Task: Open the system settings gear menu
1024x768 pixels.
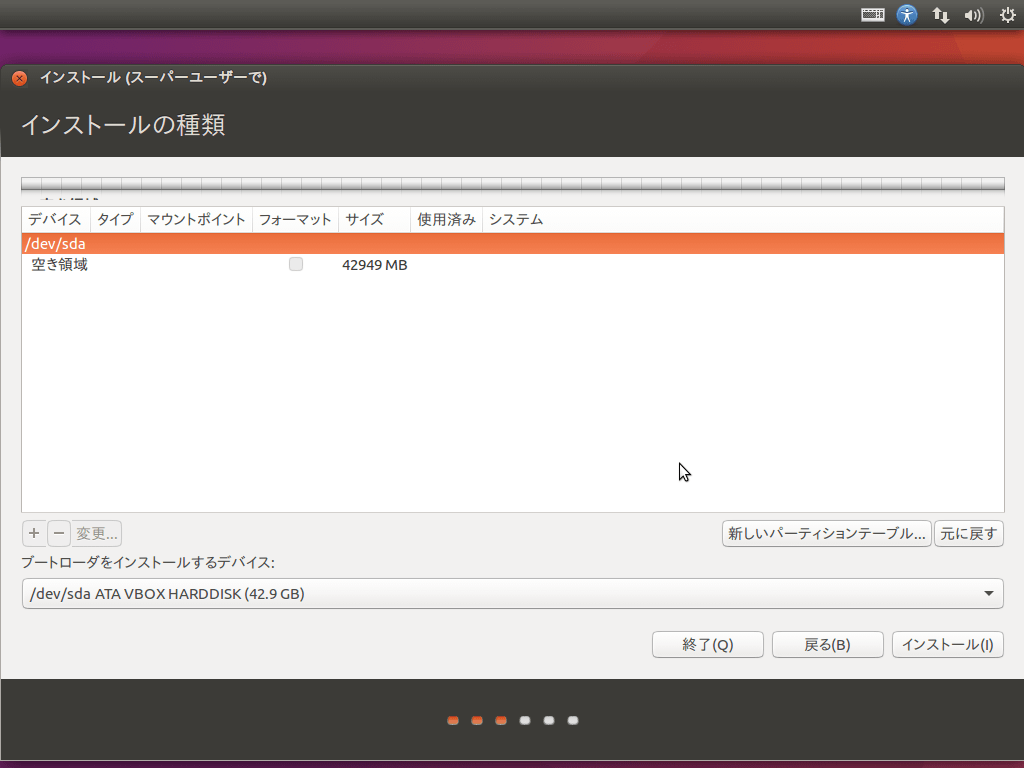Action: [x=1006, y=14]
